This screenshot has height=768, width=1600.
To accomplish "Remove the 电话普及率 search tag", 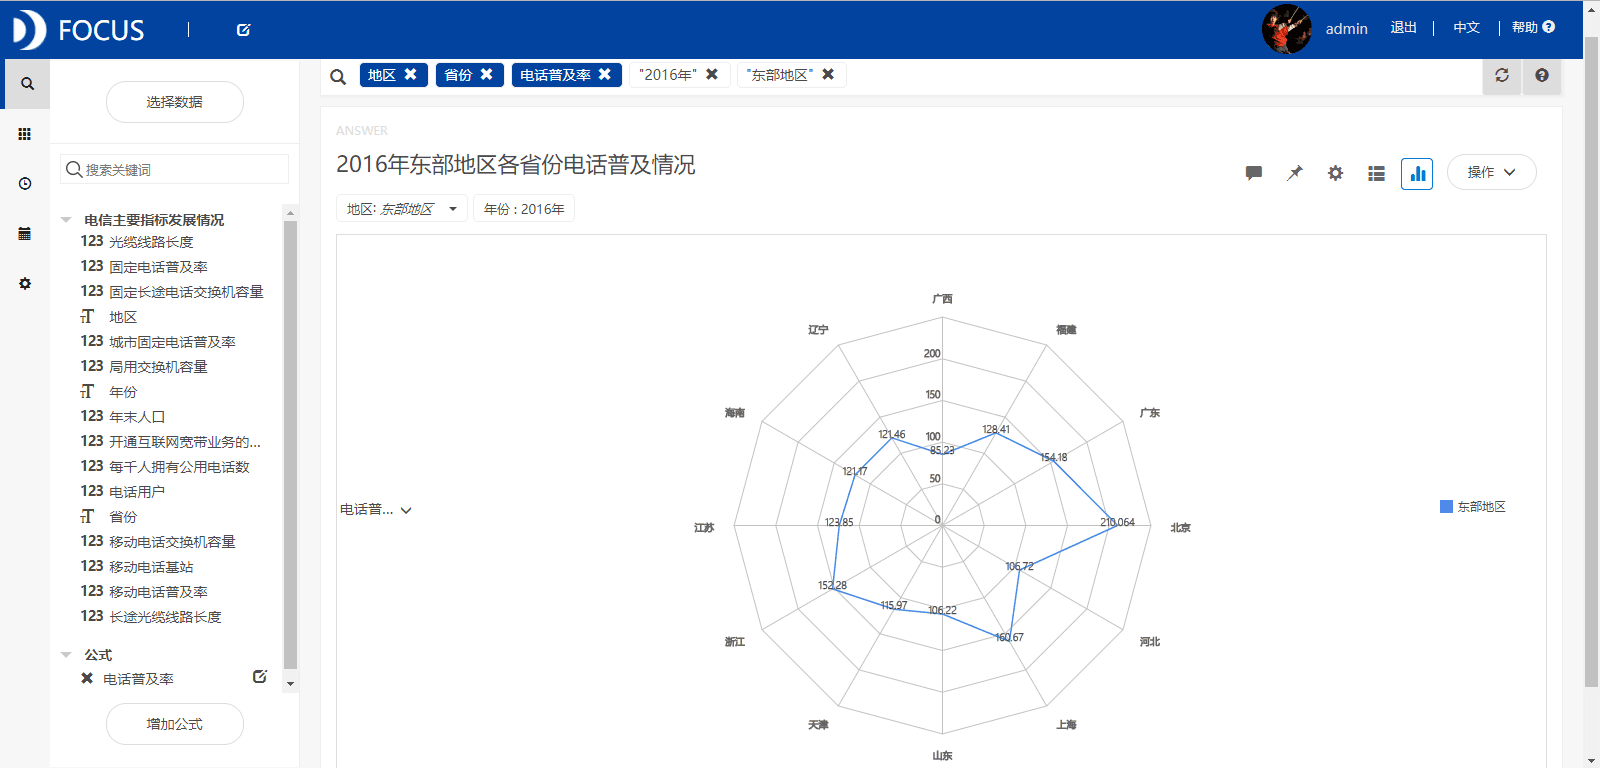I will 604,74.
